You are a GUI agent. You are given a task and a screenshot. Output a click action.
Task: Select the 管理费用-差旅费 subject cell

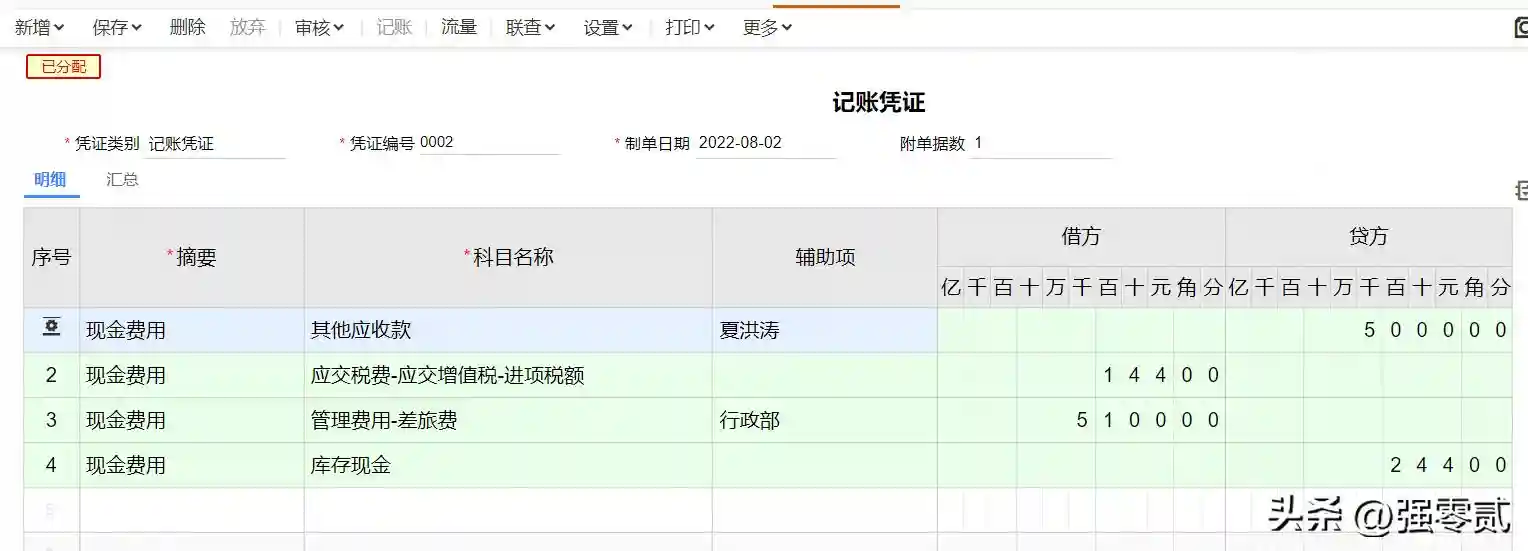(508, 421)
